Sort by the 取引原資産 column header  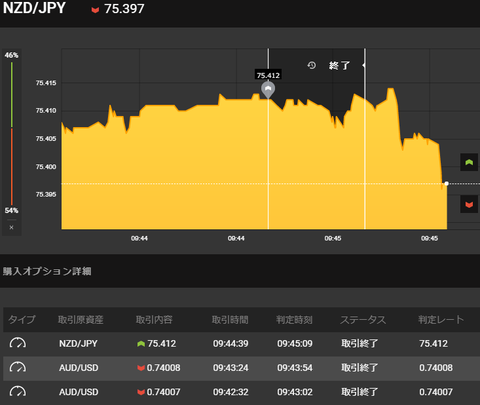(x=80, y=319)
